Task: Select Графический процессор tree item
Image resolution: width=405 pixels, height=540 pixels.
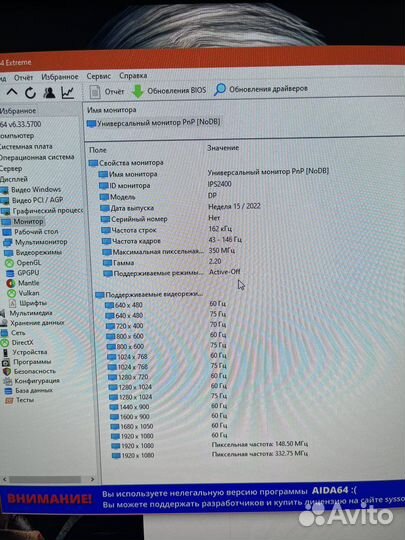Action: click(x=42, y=211)
